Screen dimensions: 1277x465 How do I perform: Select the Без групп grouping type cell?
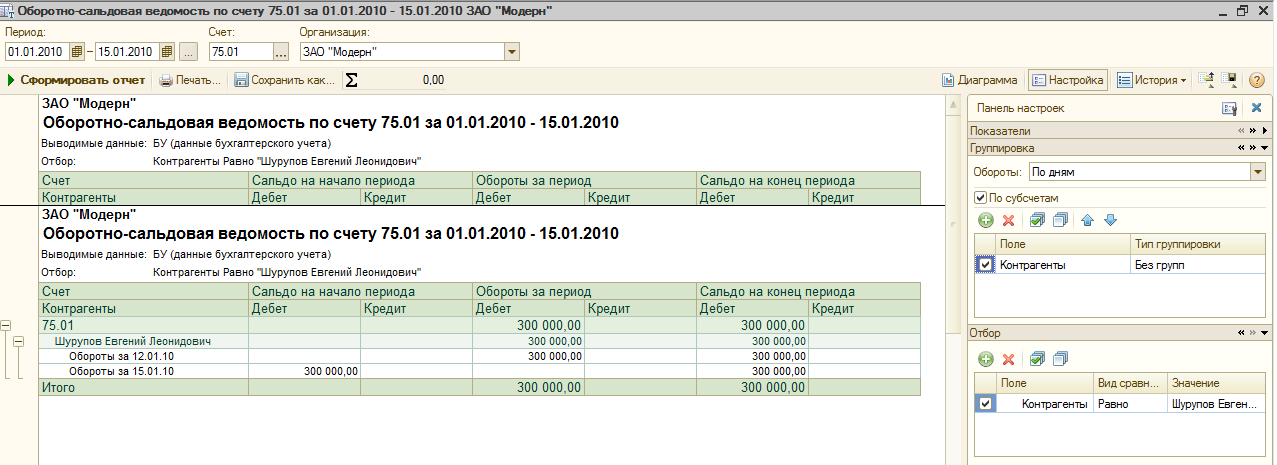pos(1198,265)
